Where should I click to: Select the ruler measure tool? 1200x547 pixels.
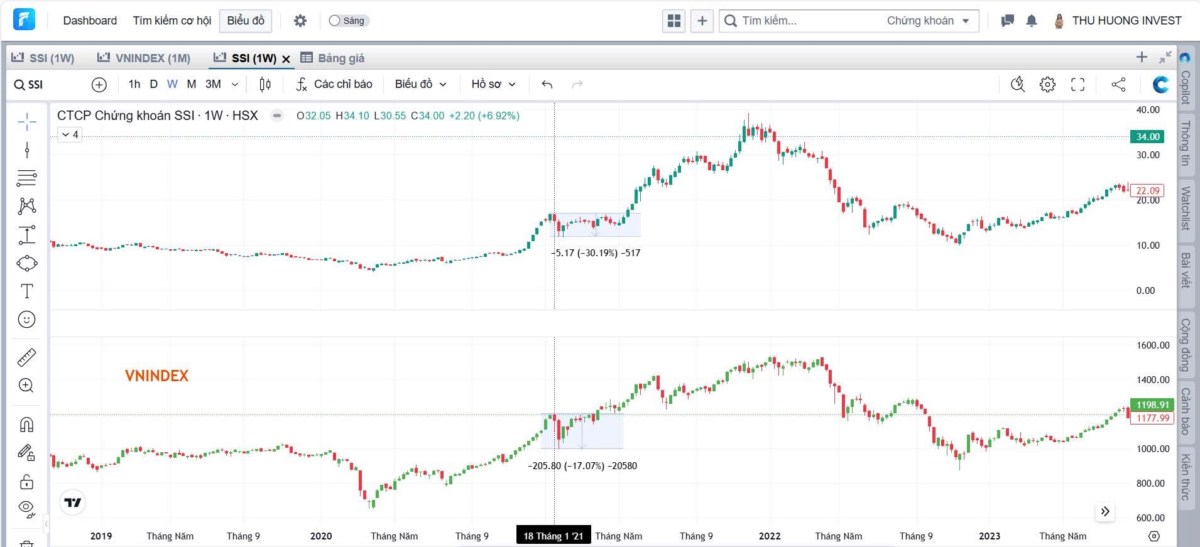(27, 357)
